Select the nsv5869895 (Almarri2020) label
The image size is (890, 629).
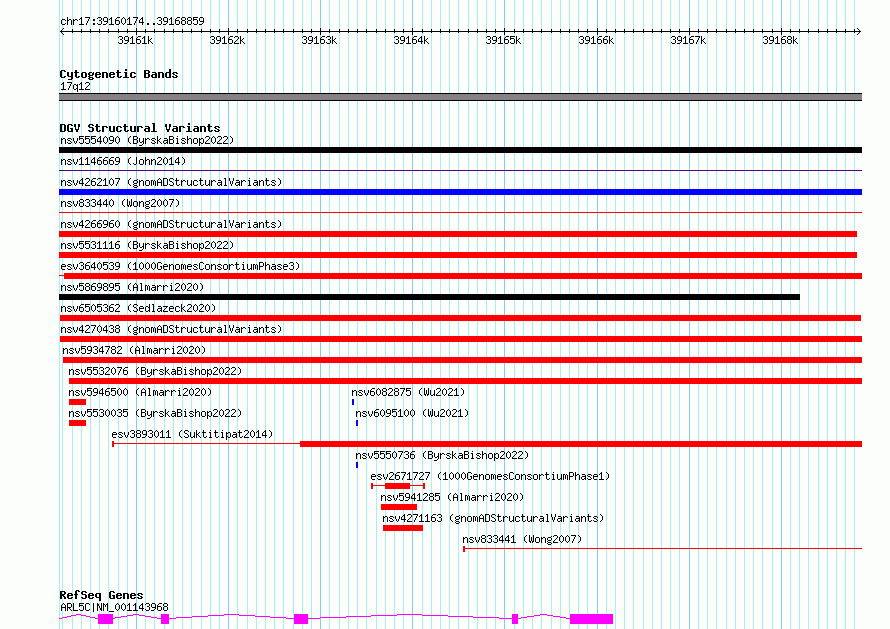tap(132, 287)
